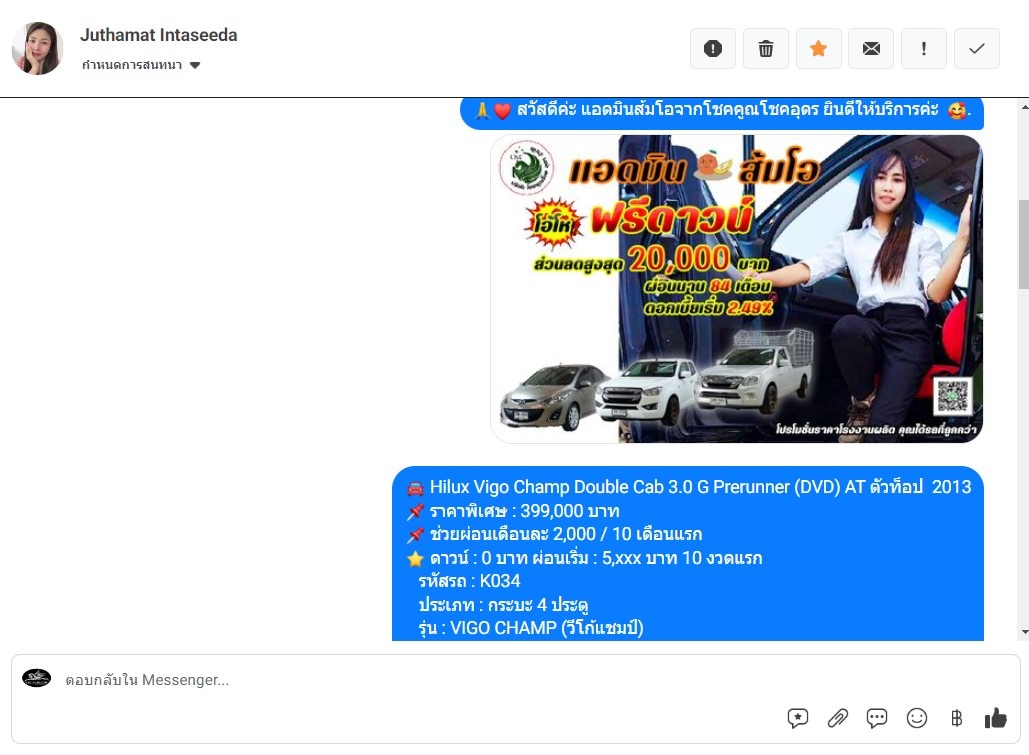Open saved replies star bubble icon
The height and width of the screenshot is (755, 1029).
tap(797, 718)
